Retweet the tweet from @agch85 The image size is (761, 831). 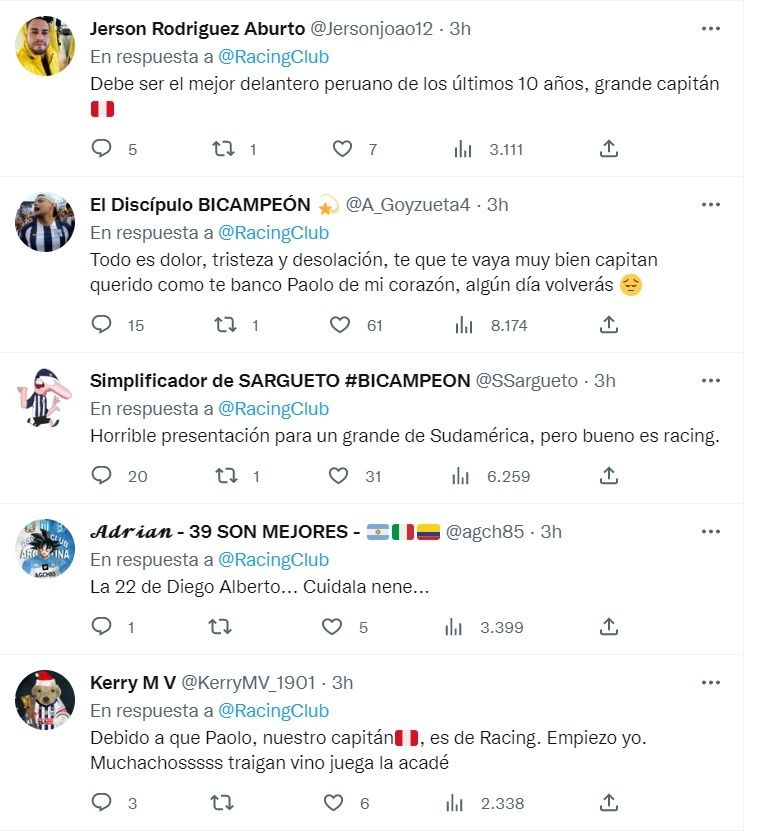pos(224,627)
